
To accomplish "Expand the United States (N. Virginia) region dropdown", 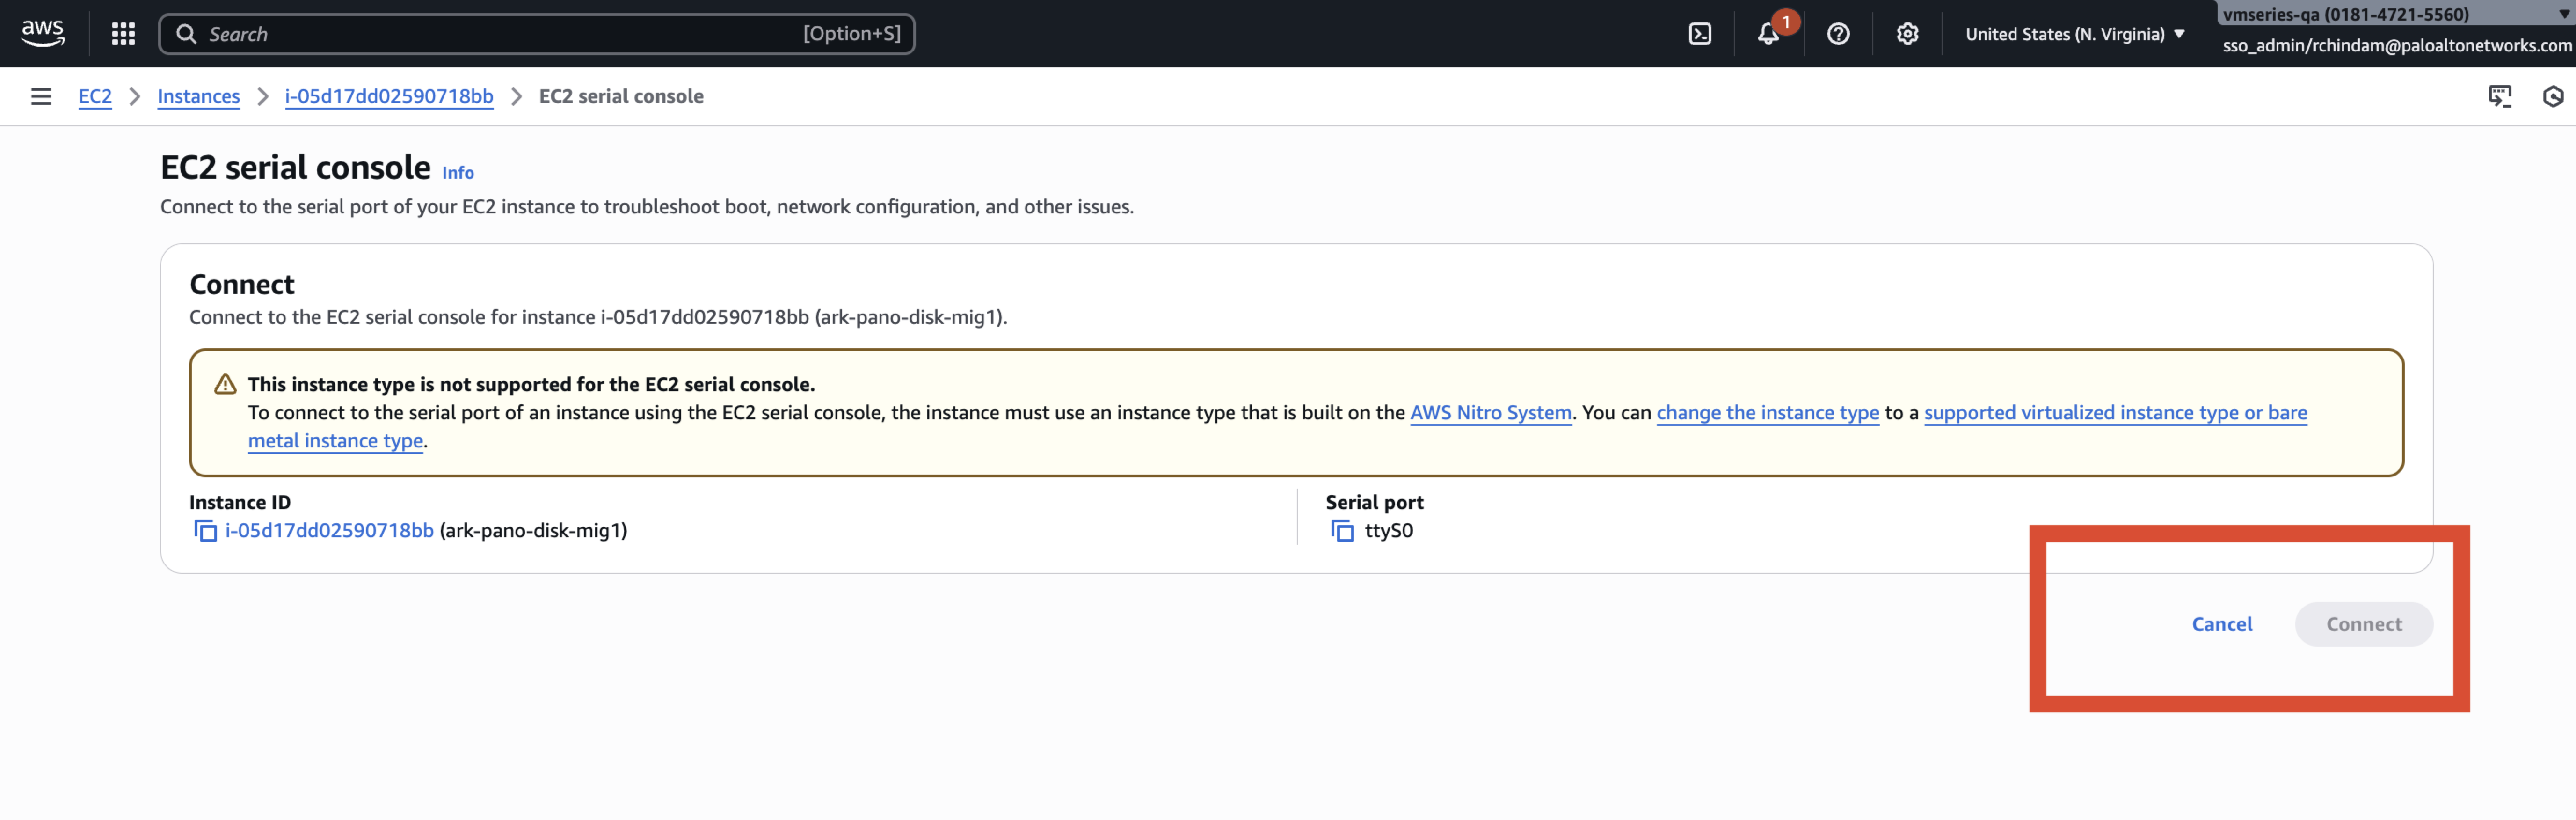I will pos(2074,34).
